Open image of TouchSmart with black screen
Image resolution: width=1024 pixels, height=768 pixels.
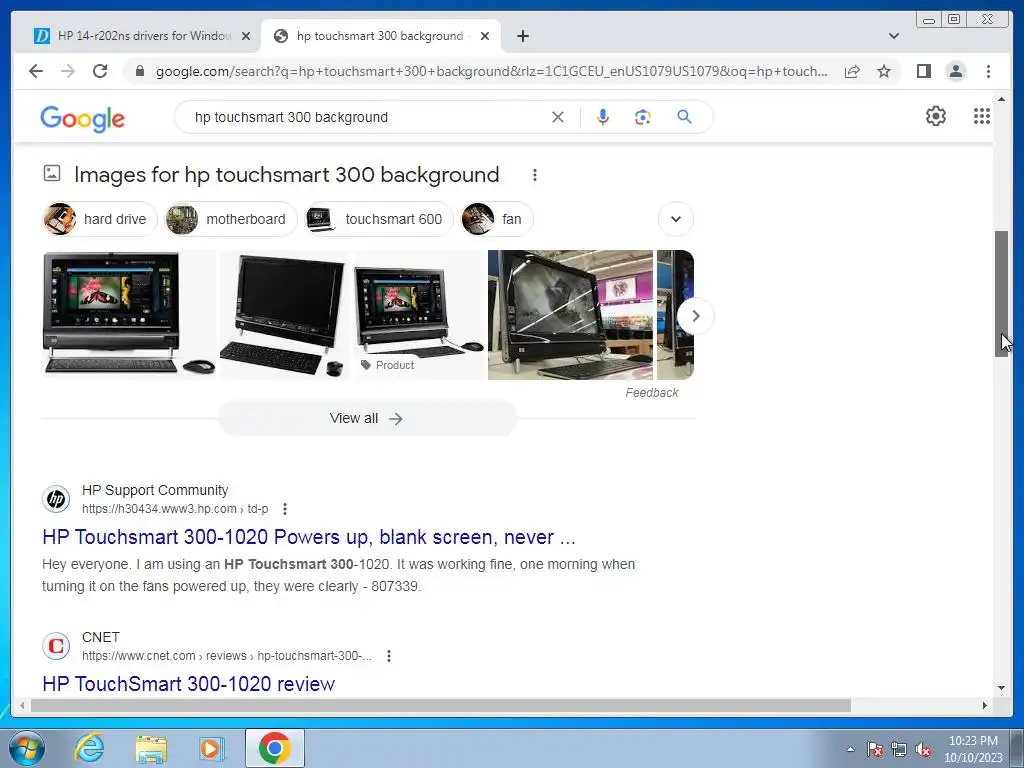285,315
